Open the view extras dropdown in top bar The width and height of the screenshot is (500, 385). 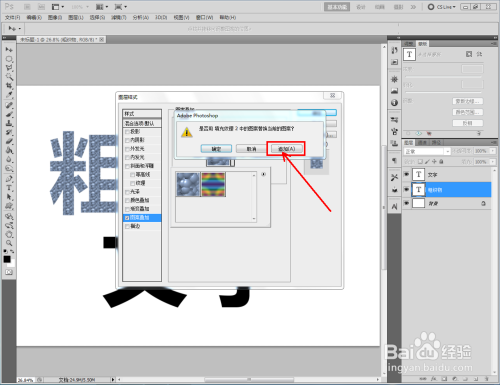[58, 7]
